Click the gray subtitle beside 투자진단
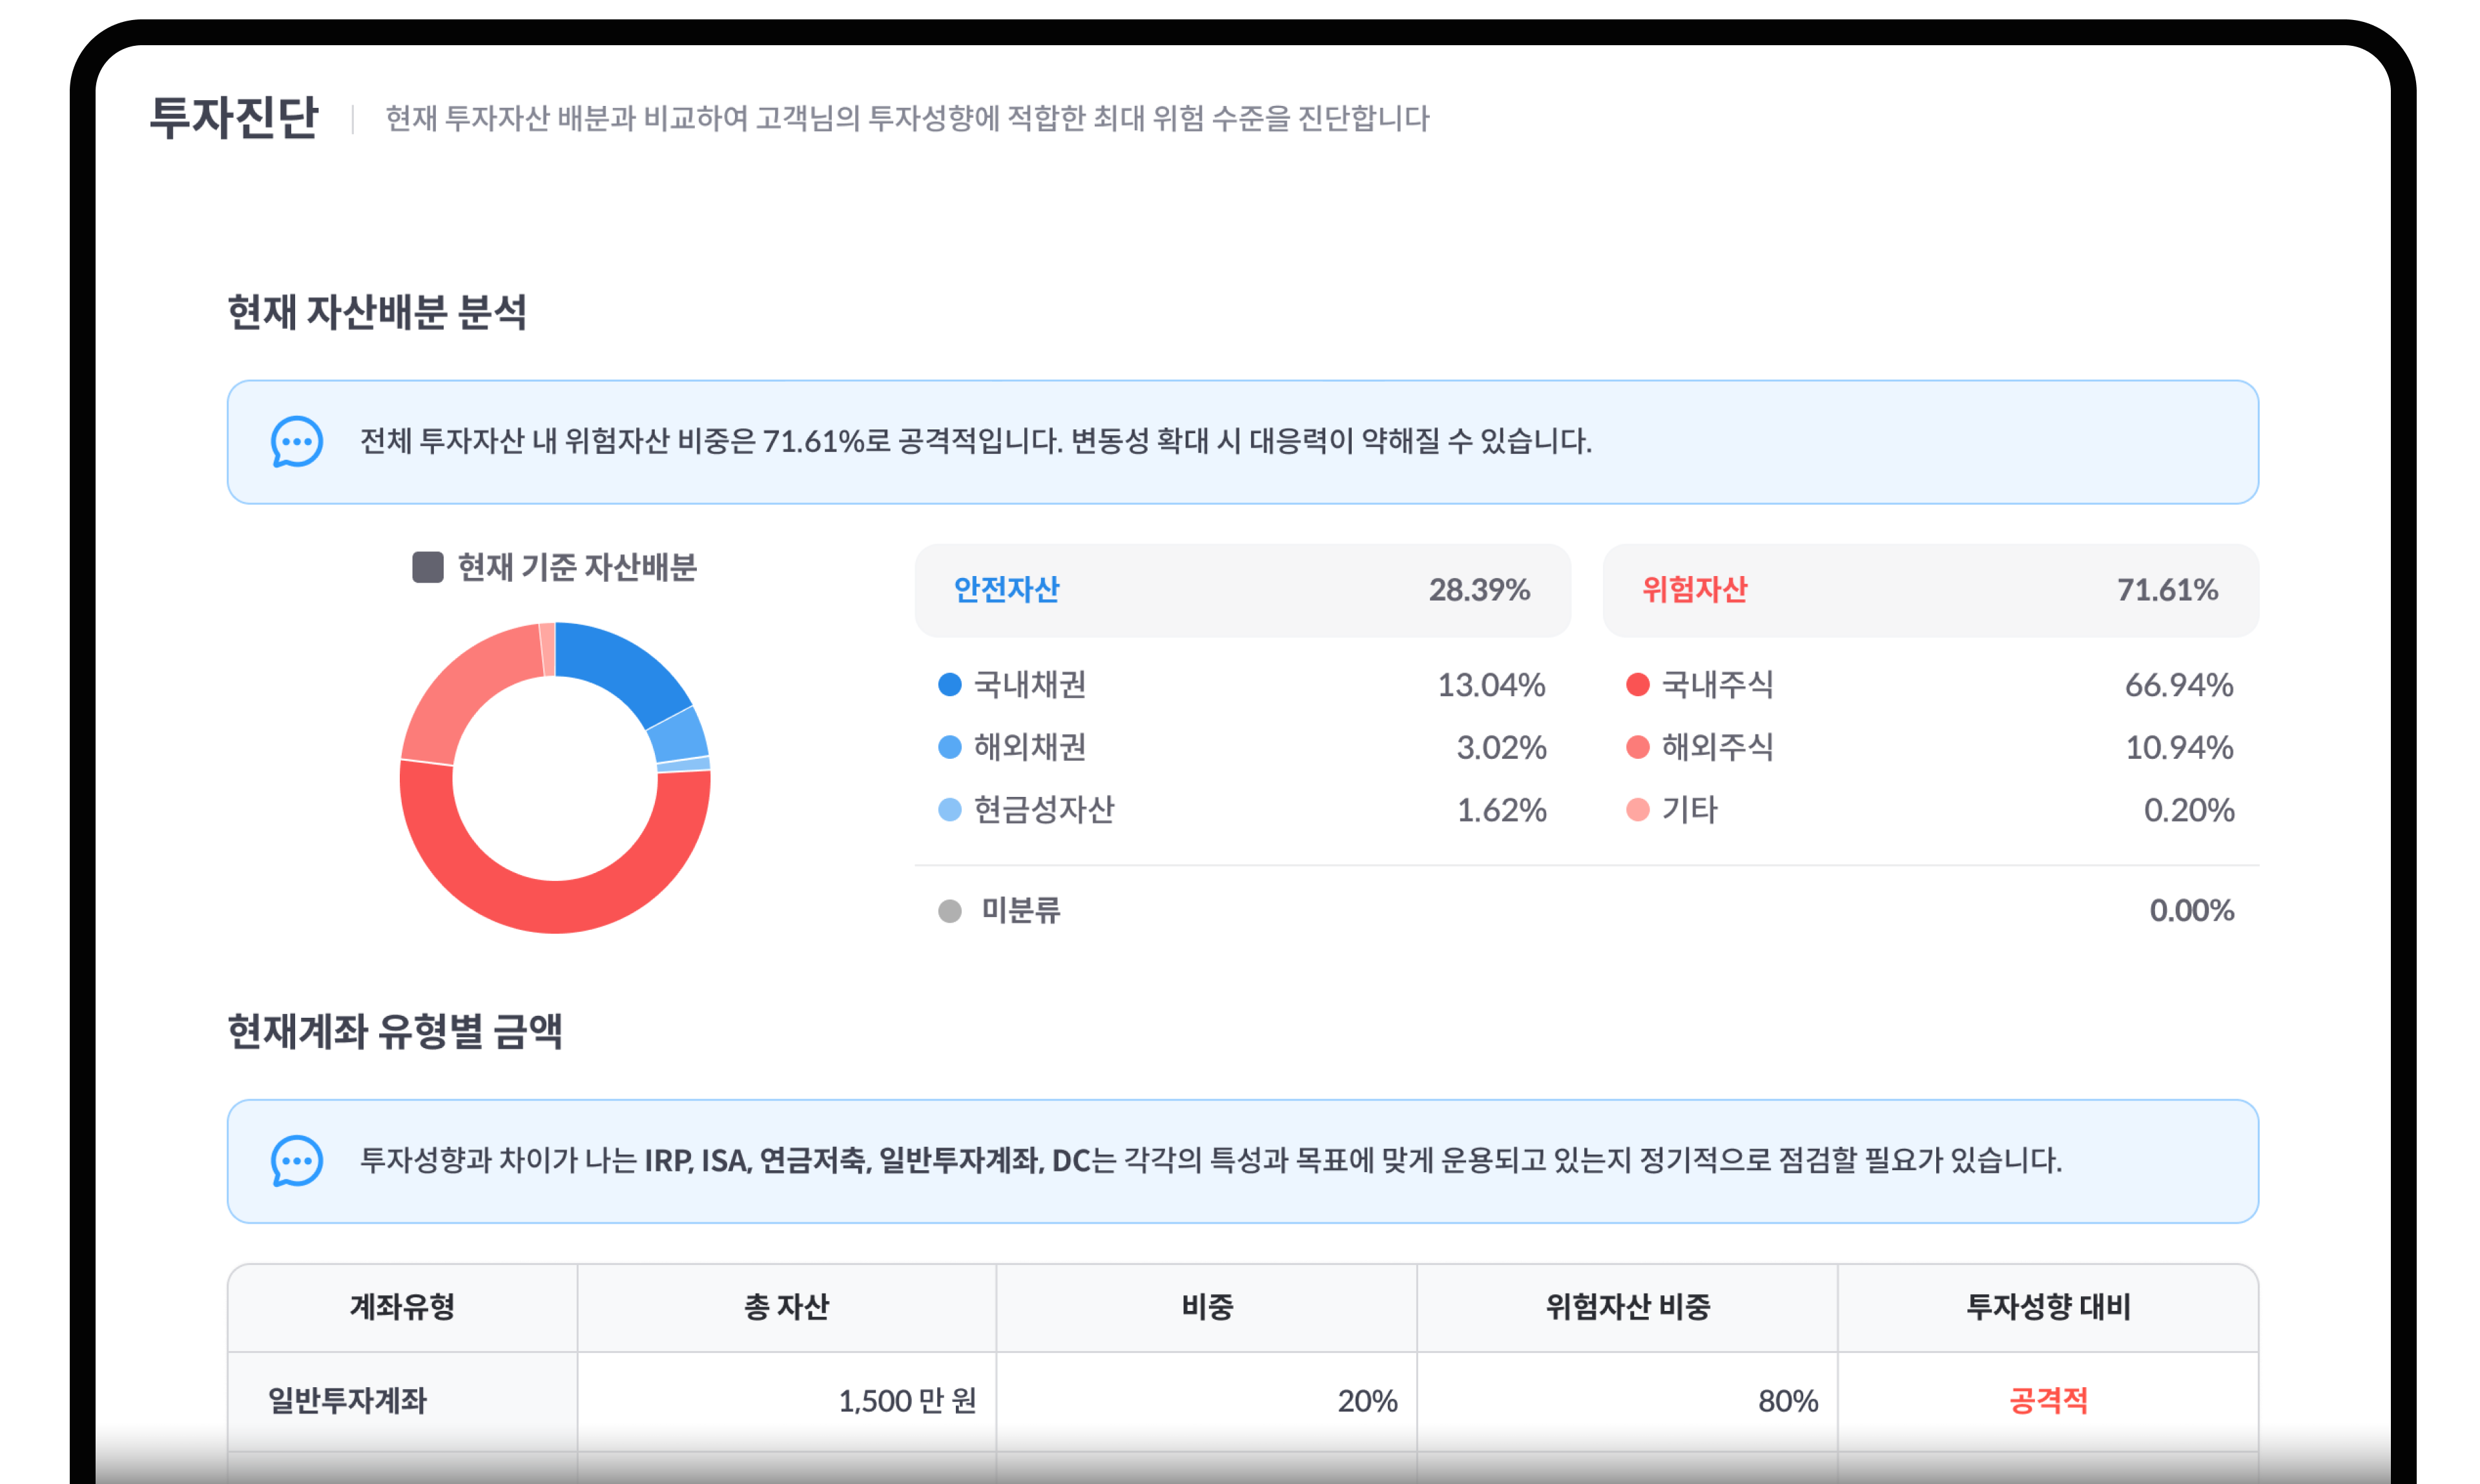Image resolution: width=2480 pixels, height=1484 pixels. point(908,118)
